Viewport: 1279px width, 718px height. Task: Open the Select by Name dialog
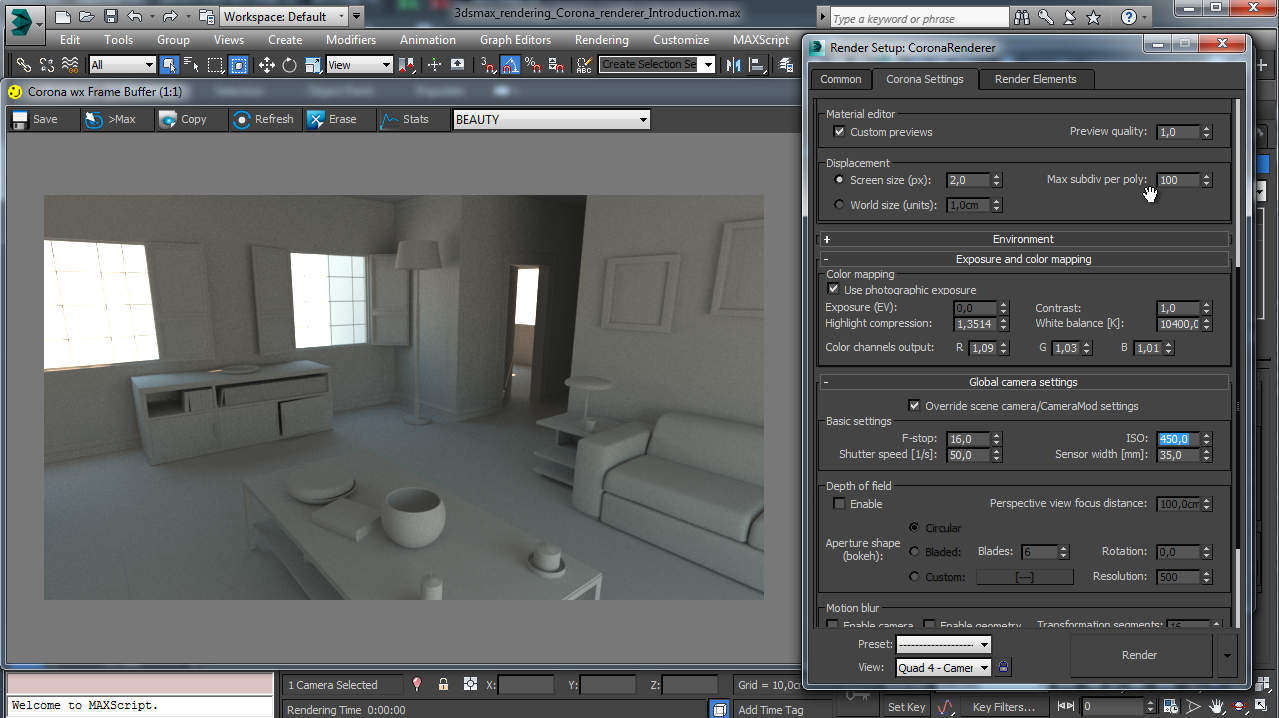click(192, 65)
